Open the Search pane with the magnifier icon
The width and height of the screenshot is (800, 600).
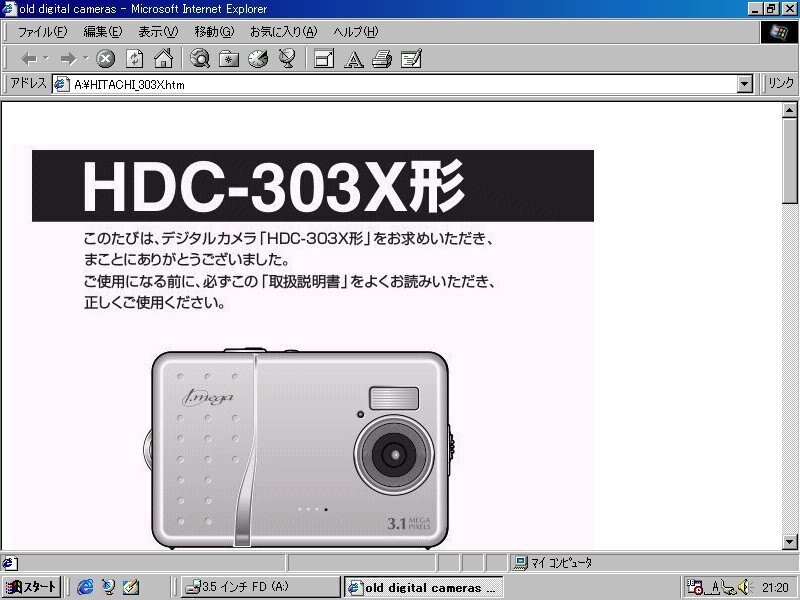(x=199, y=58)
